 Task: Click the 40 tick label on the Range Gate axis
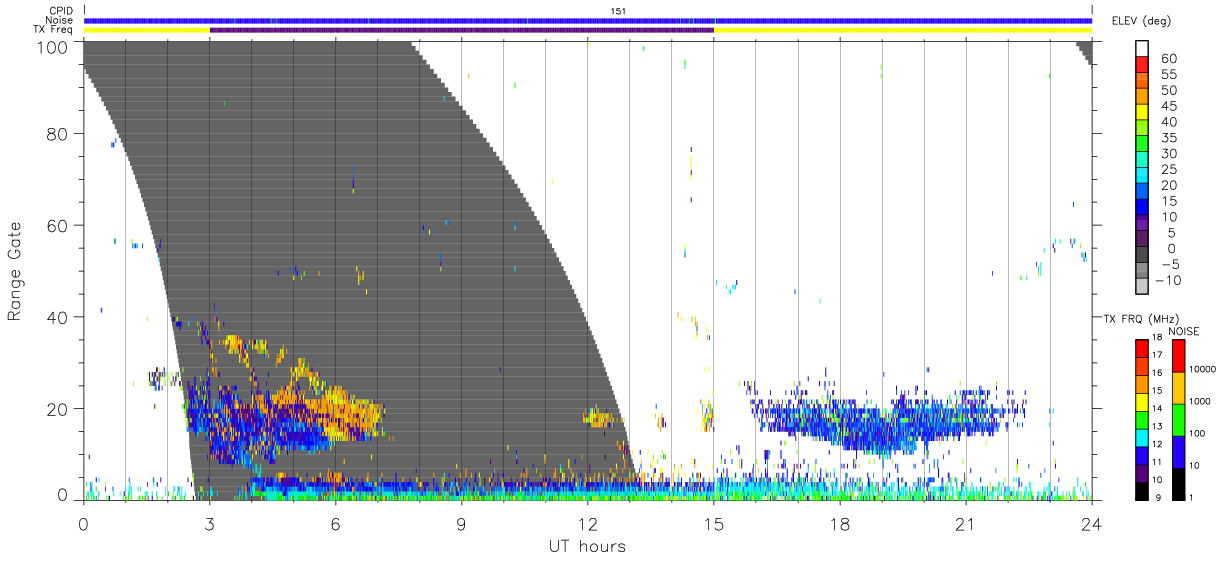[58, 317]
